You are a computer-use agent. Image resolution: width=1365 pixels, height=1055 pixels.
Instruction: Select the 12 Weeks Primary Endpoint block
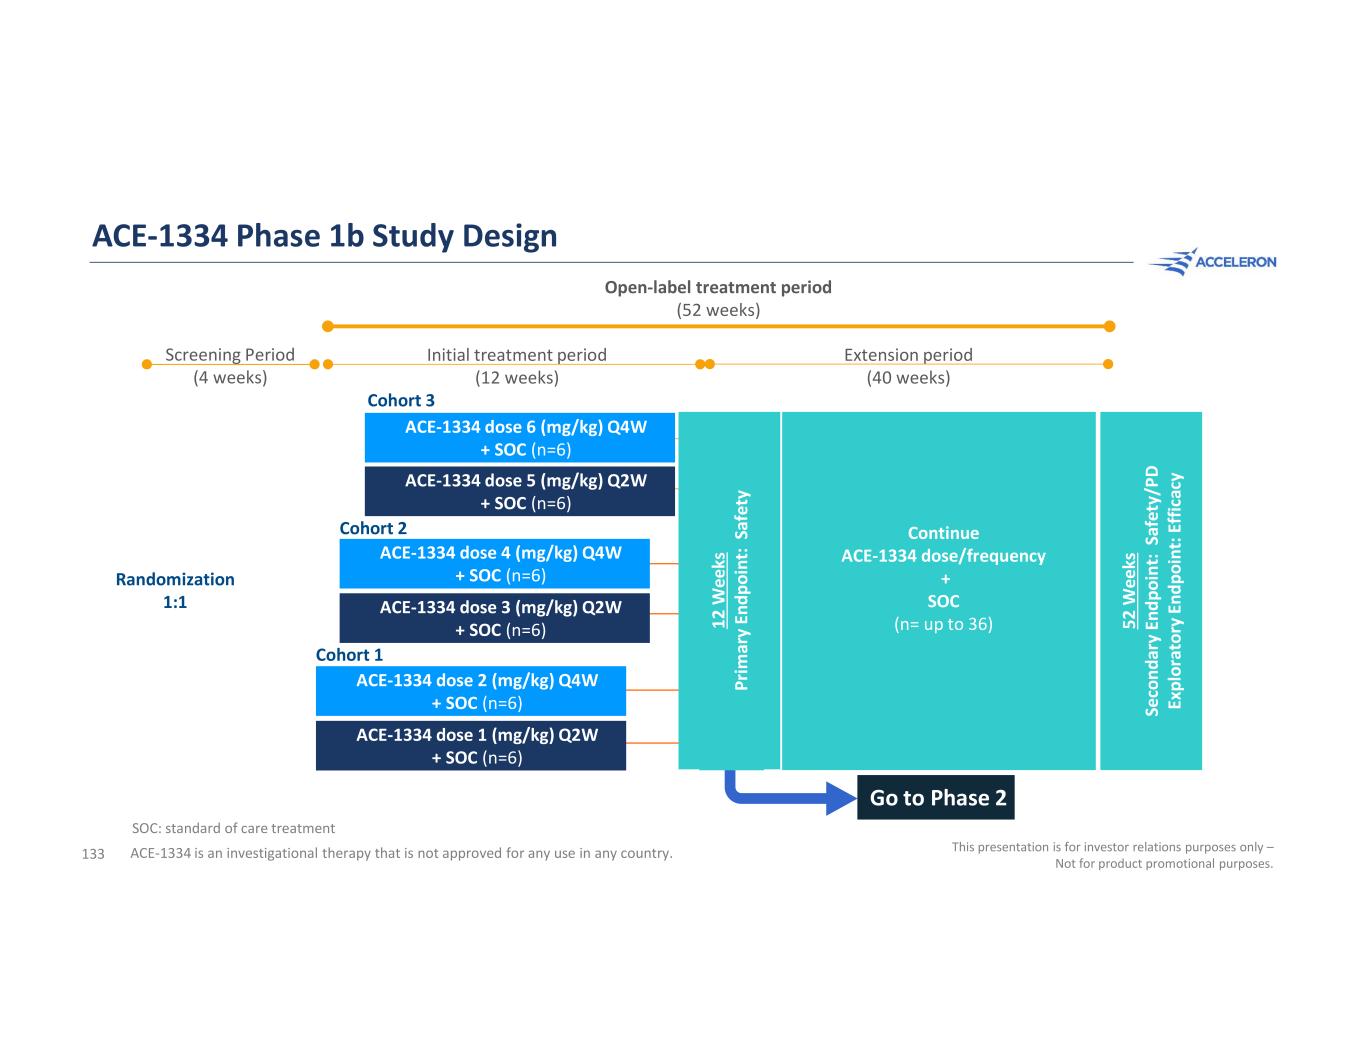[x=729, y=590]
